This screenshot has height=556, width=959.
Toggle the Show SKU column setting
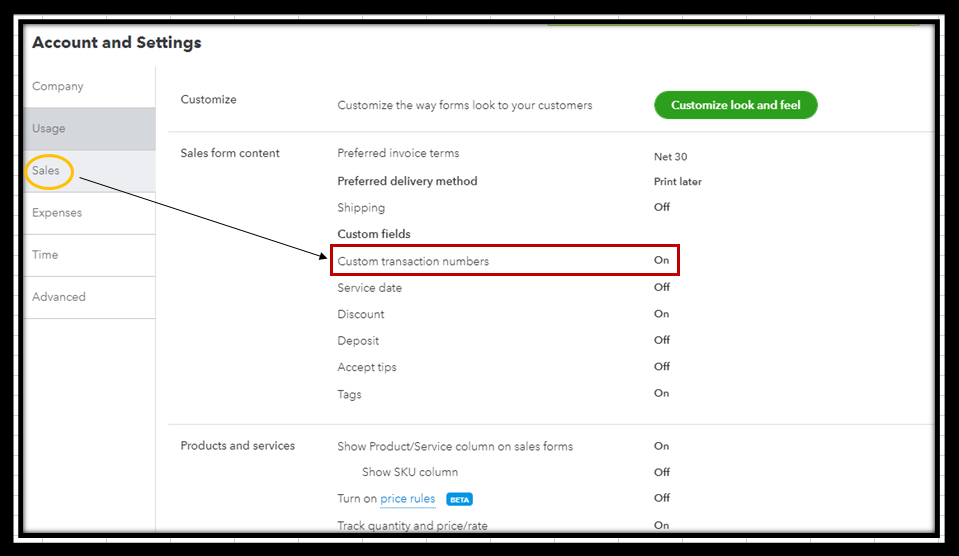pyautogui.click(x=661, y=472)
